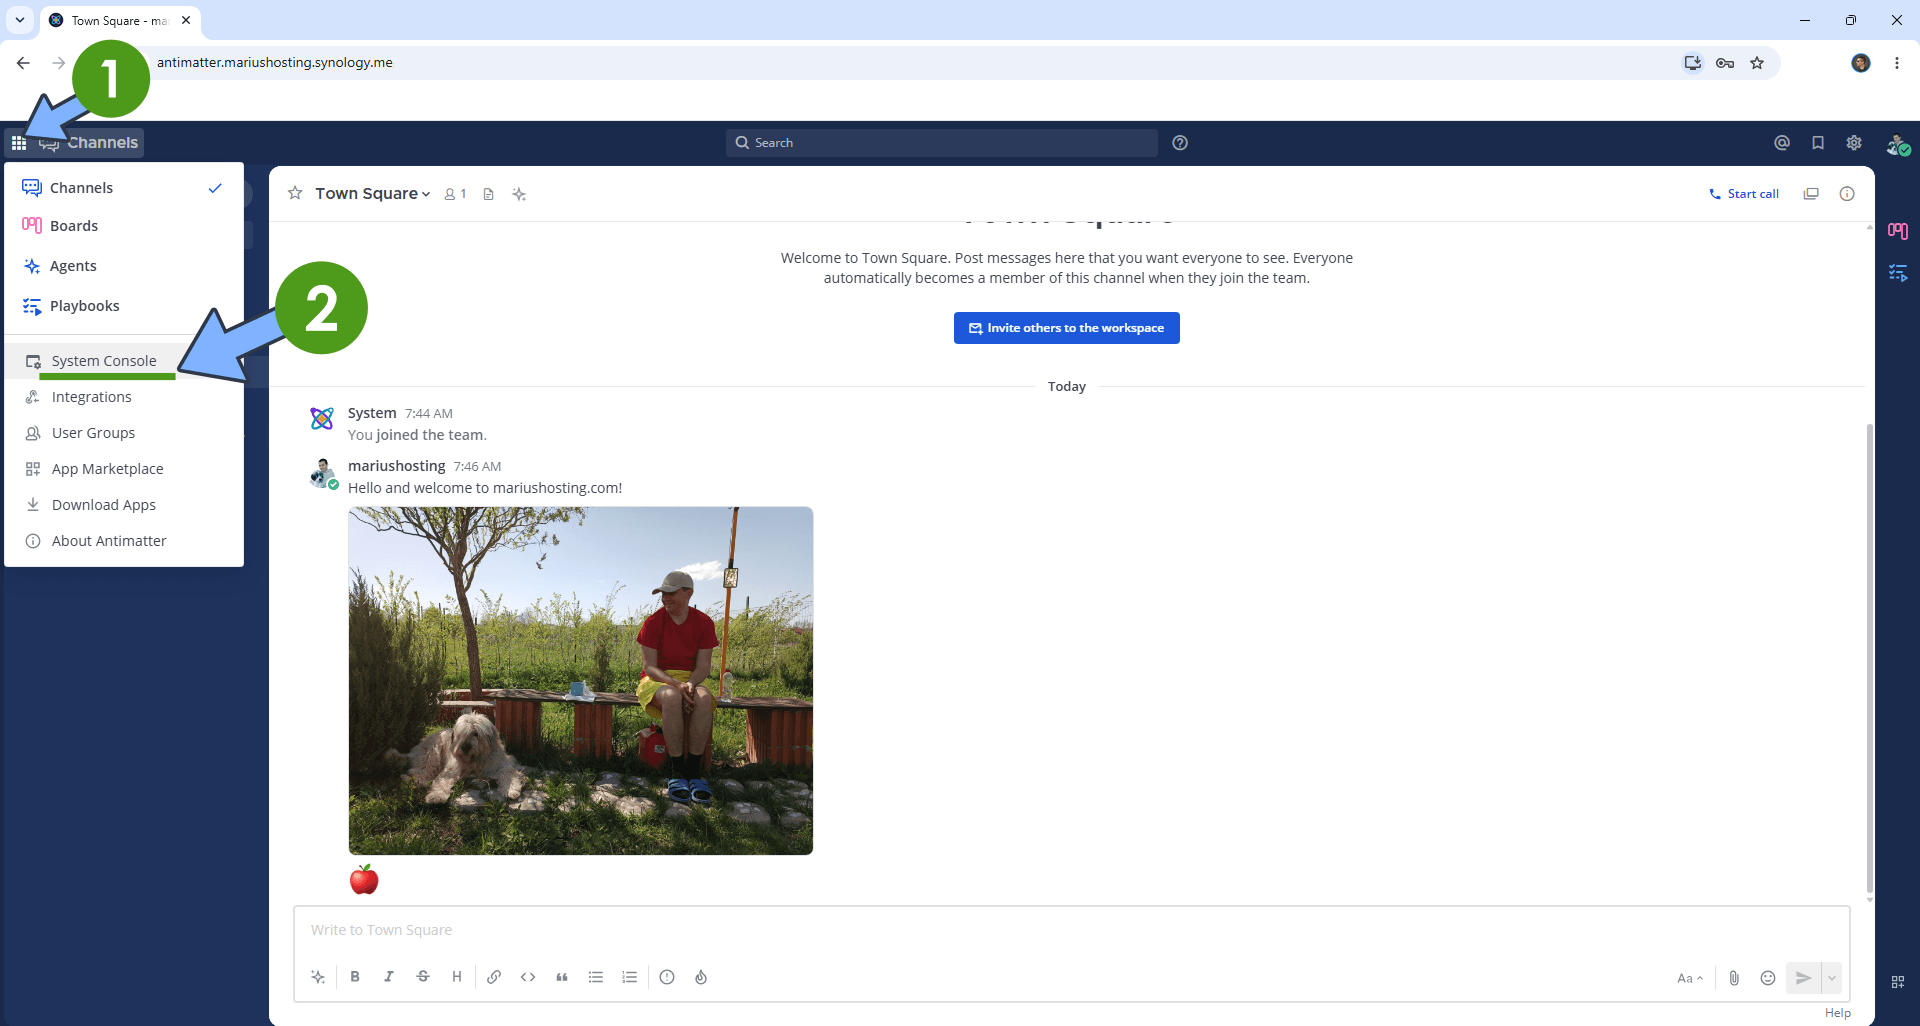1920x1026 pixels.
Task: Open App Marketplace icon in right app bar
Action: click(1898, 982)
